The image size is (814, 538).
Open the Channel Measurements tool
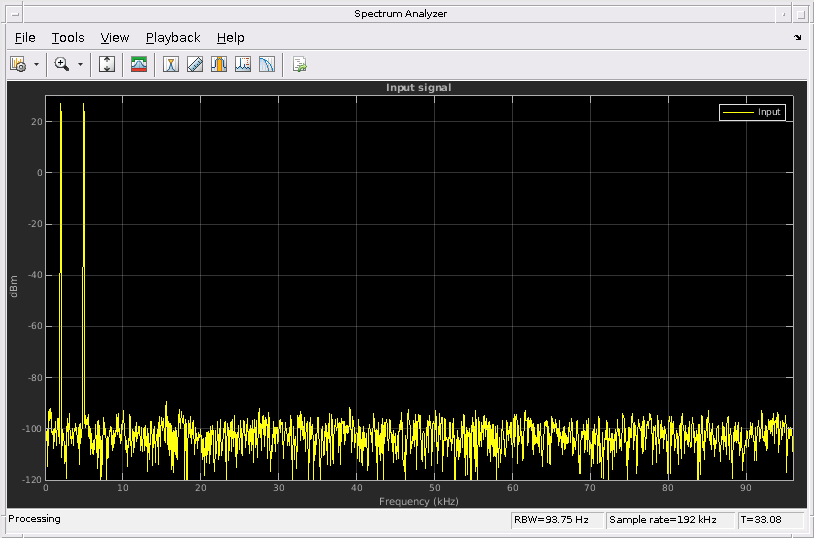point(219,64)
